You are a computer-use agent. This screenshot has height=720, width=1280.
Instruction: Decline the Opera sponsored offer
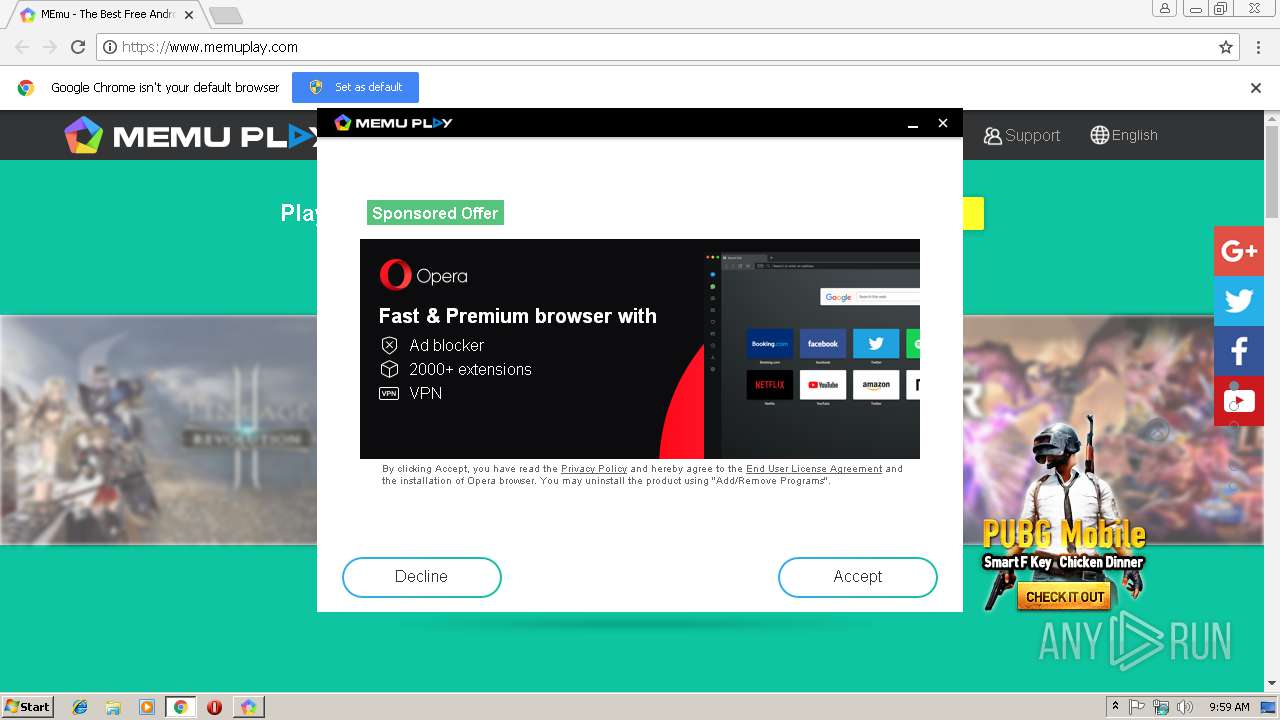(x=421, y=577)
